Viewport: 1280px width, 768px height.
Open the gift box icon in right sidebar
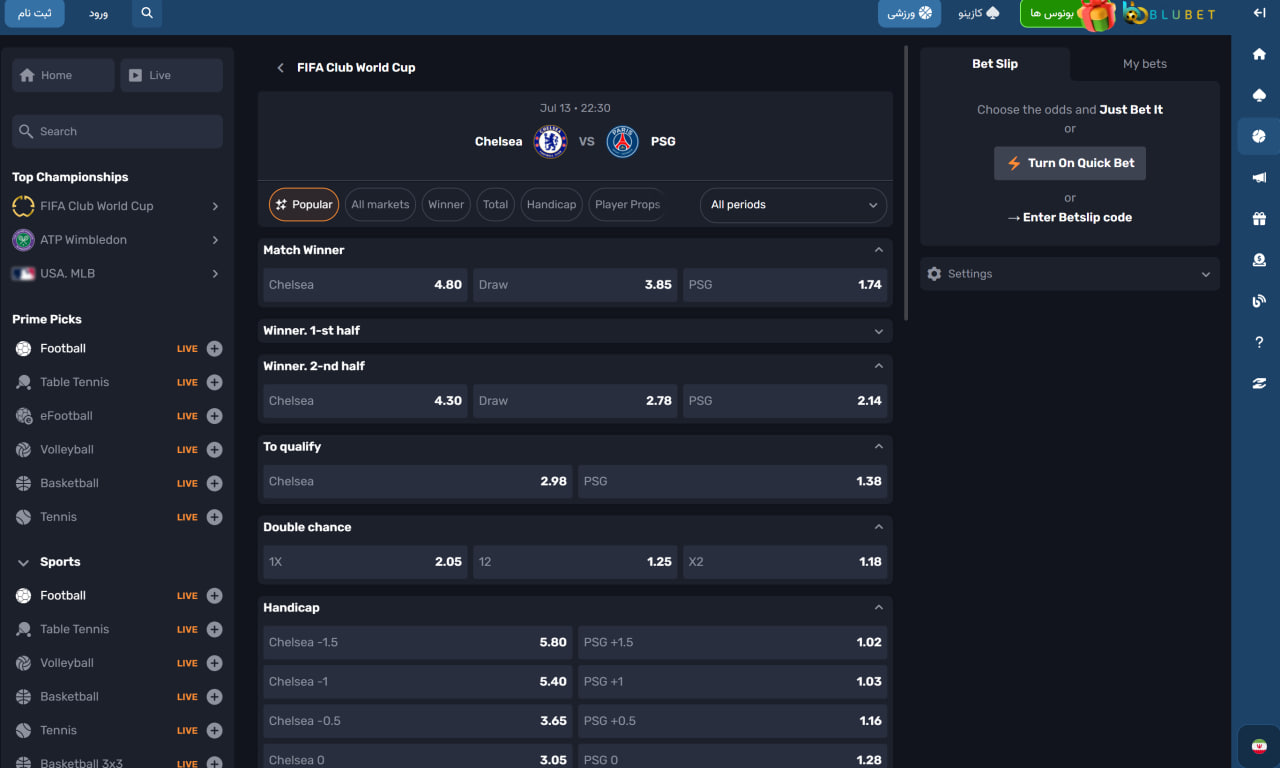point(1259,219)
